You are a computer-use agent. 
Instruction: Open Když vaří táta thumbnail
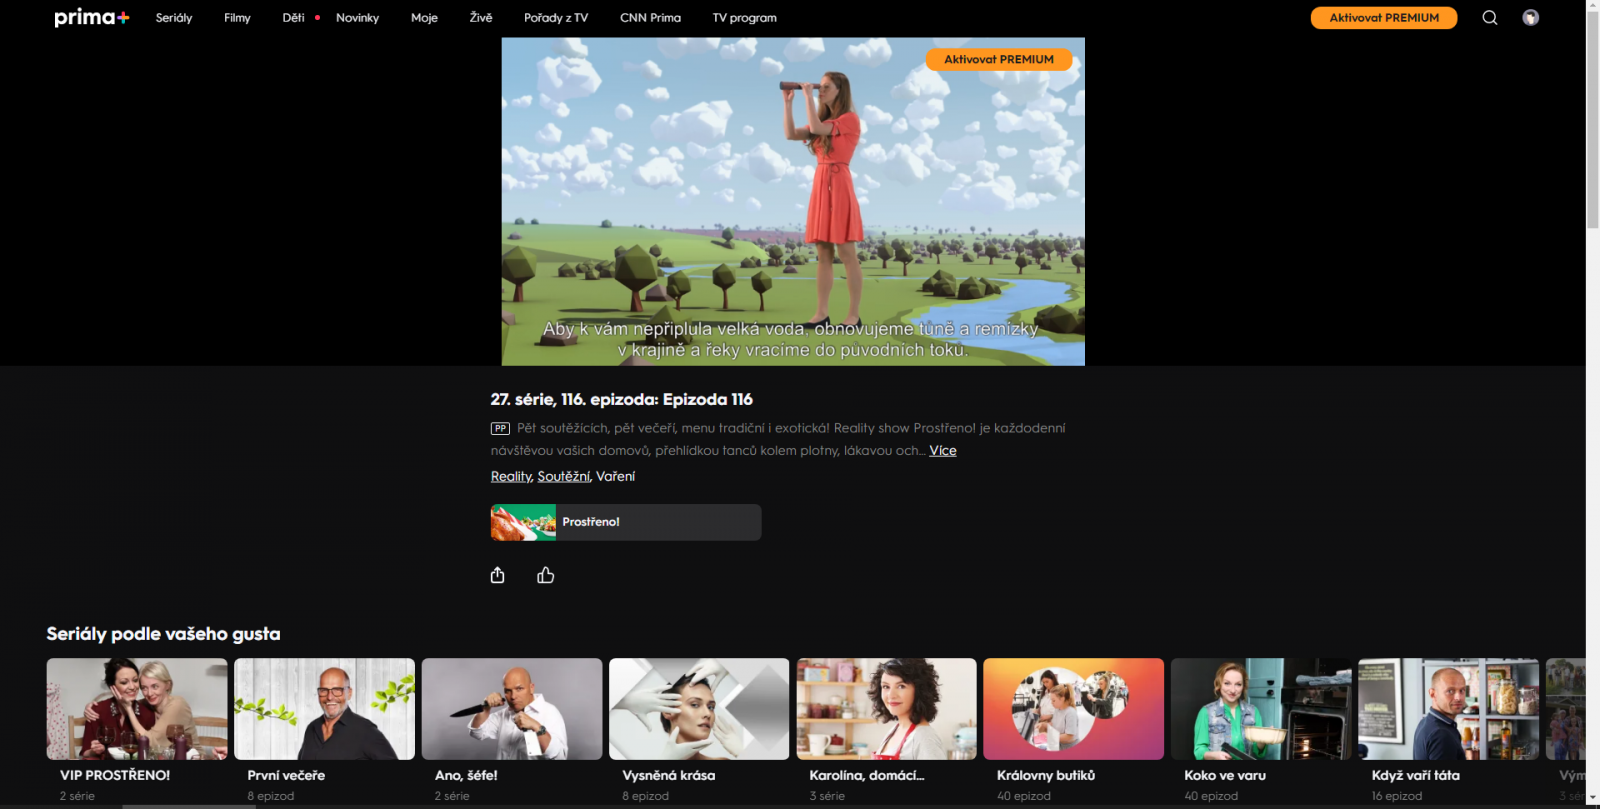point(1448,709)
